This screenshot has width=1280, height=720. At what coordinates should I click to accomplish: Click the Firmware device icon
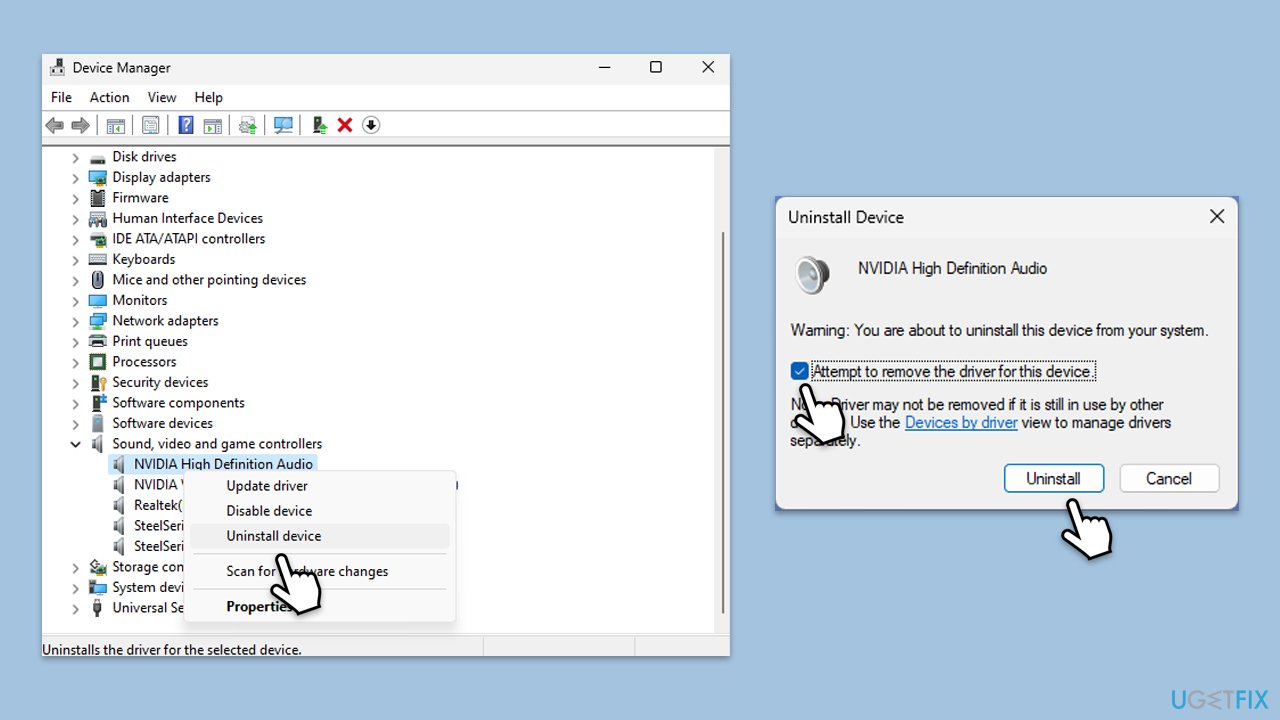(98, 198)
